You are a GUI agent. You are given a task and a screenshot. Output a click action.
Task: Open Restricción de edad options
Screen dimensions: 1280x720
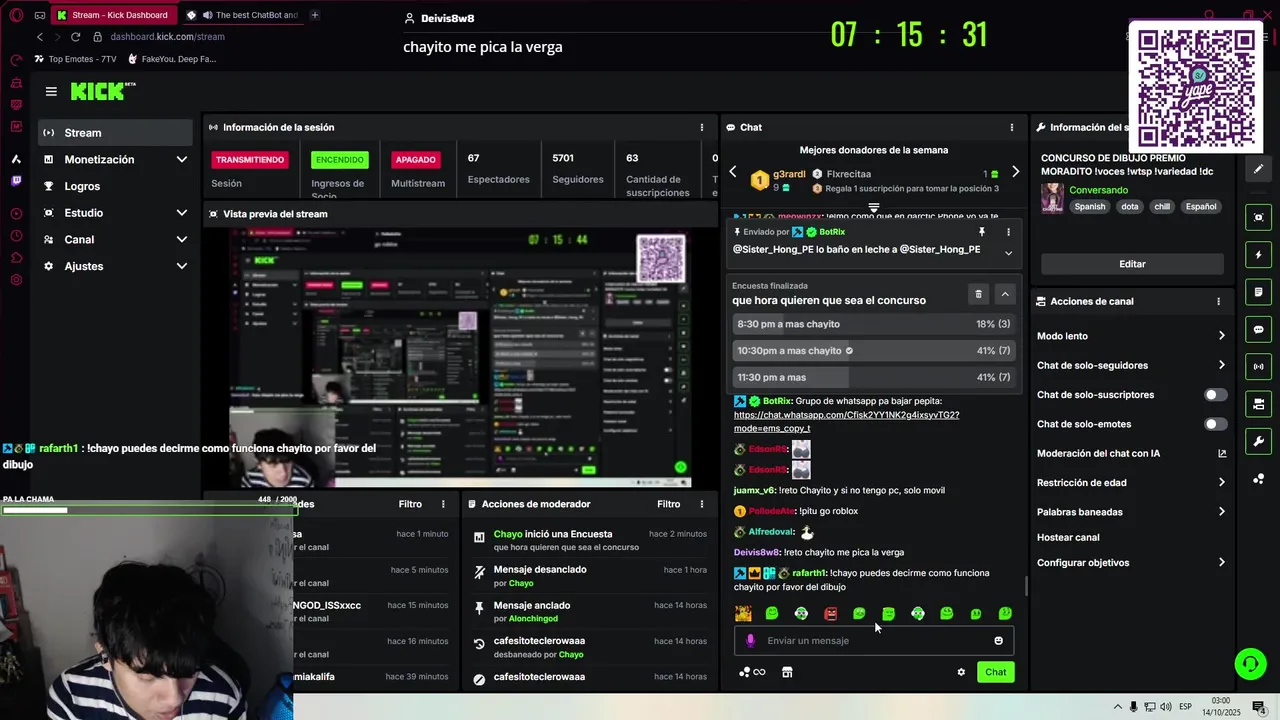pyautogui.click(x=1130, y=483)
